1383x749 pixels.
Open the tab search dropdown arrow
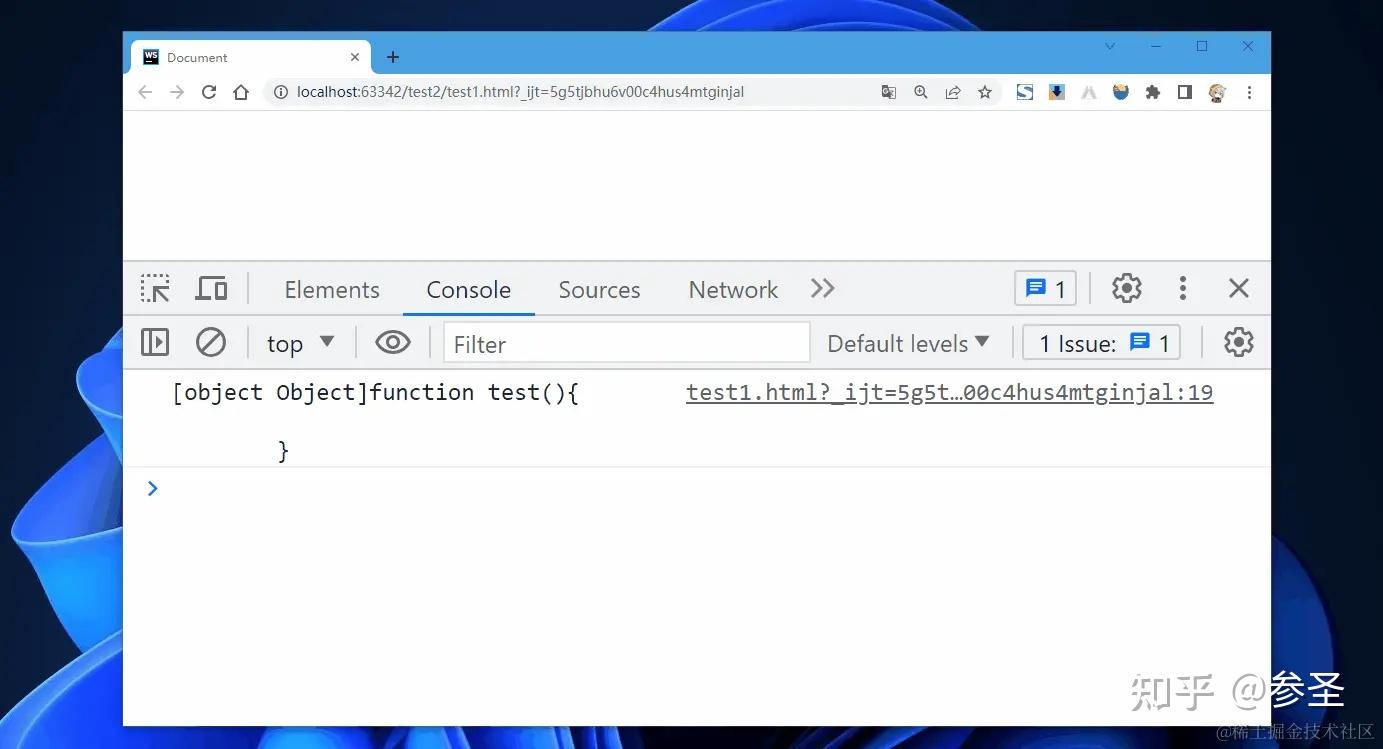[x=1110, y=46]
